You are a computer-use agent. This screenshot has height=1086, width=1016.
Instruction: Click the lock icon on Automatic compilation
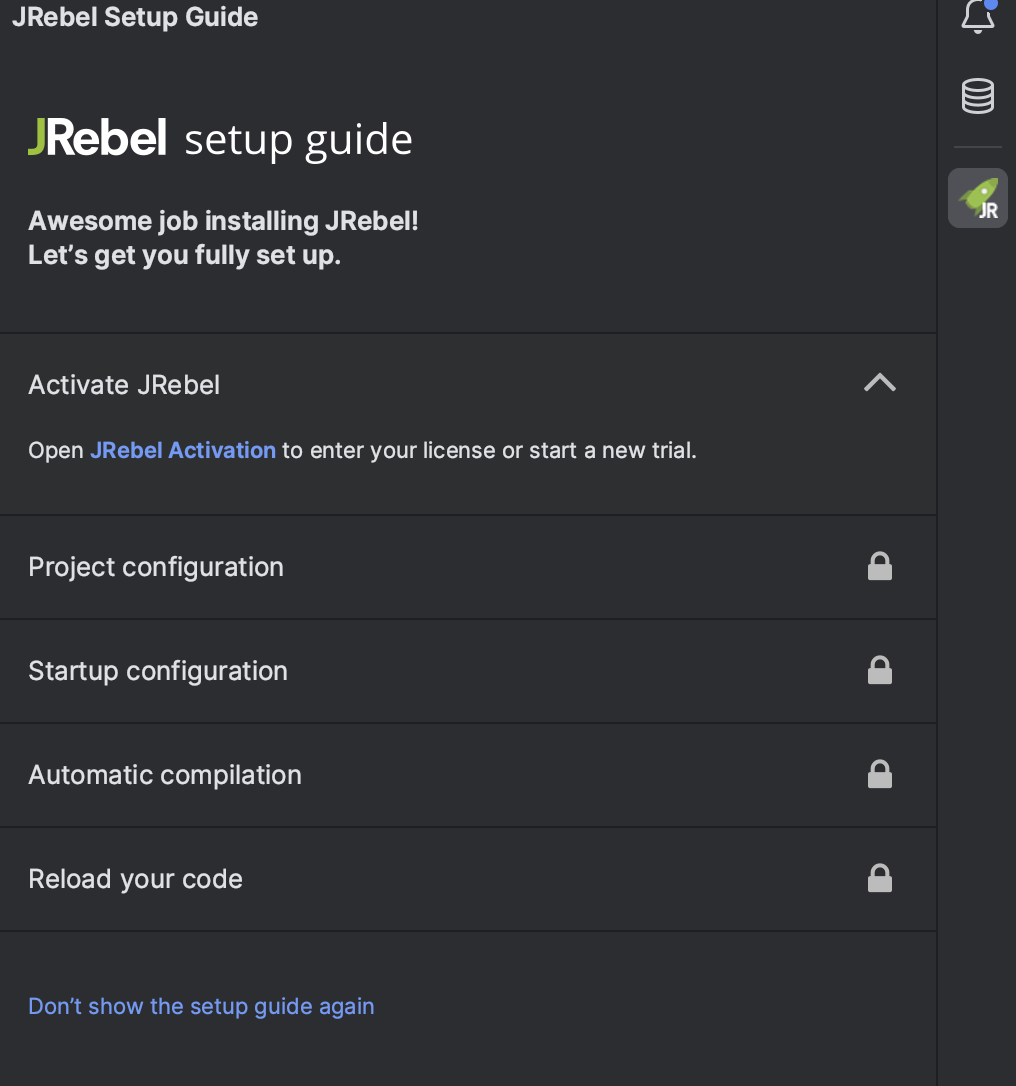tap(880, 774)
